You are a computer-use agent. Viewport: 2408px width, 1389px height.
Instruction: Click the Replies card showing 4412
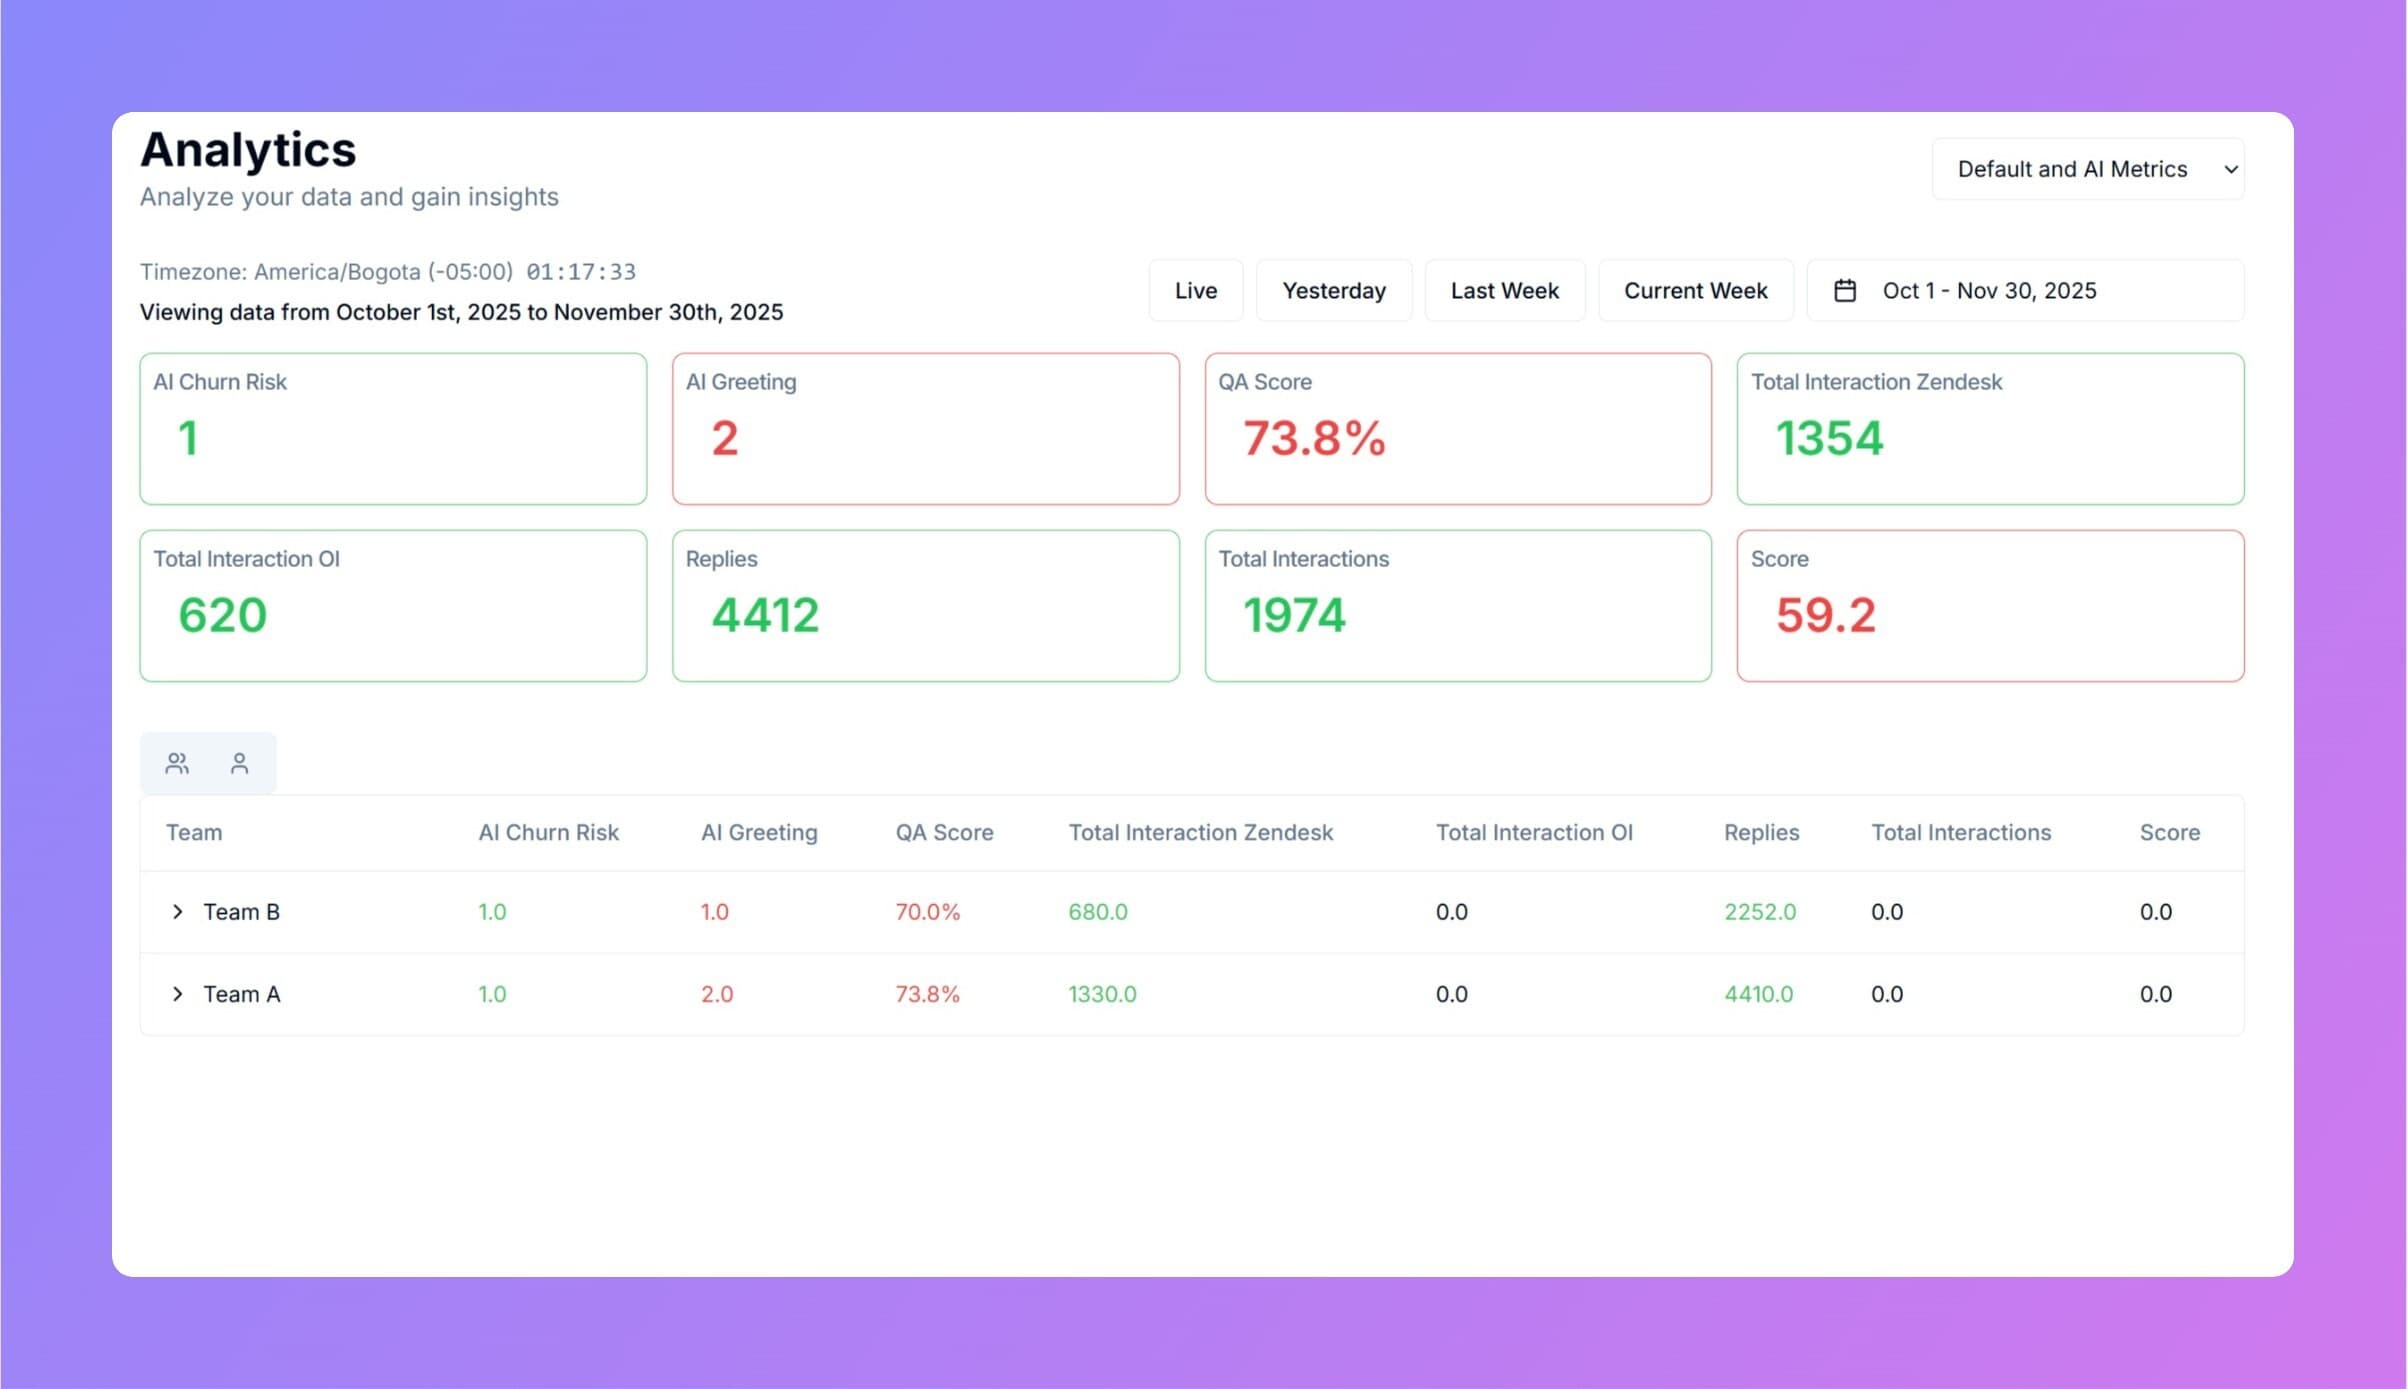(925, 606)
